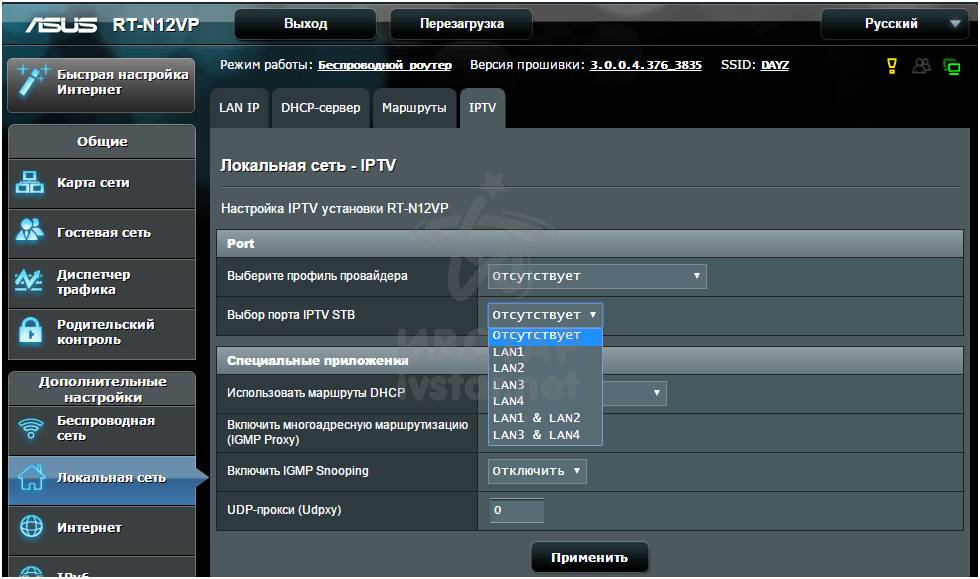Click the Выход logout button
Image resolution: width=980 pixels, height=579 pixels.
click(x=306, y=24)
